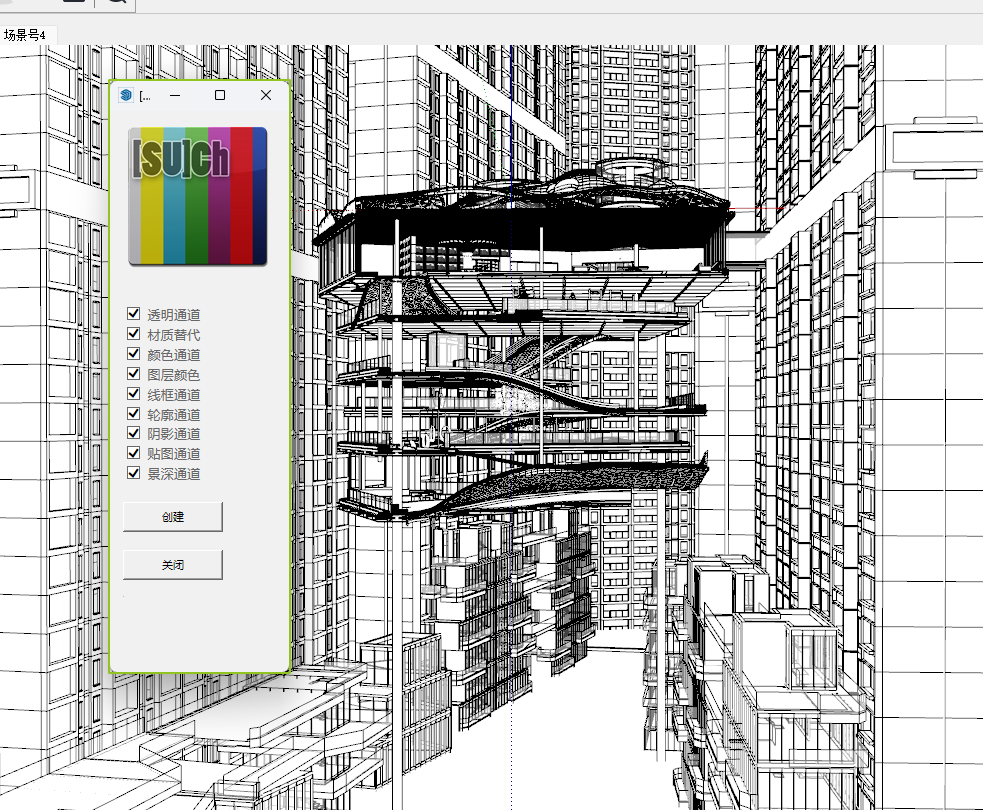Click the 创建 button
Screen dimensions: 983x810
[172, 517]
